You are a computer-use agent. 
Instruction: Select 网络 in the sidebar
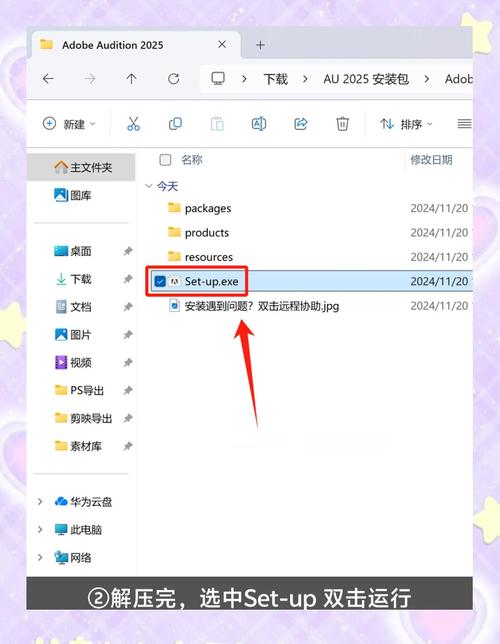pyautogui.click(x=73, y=558)
